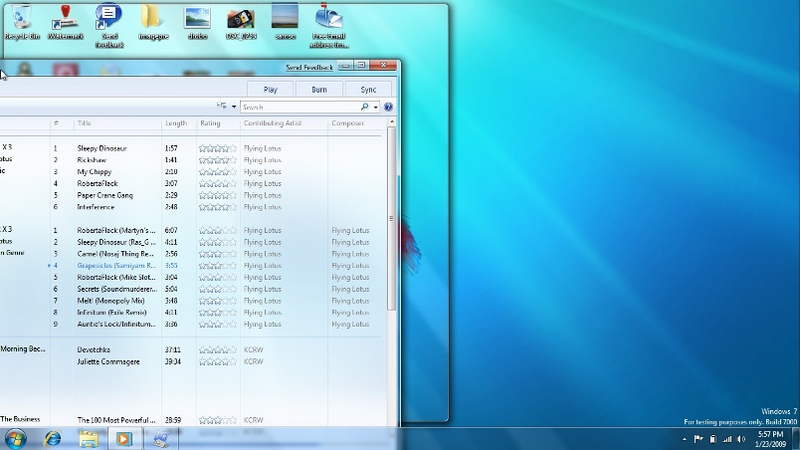The image size is (800, 450).
Task: Open the volume speaker tray icon
Action: [x=741, y=439]
